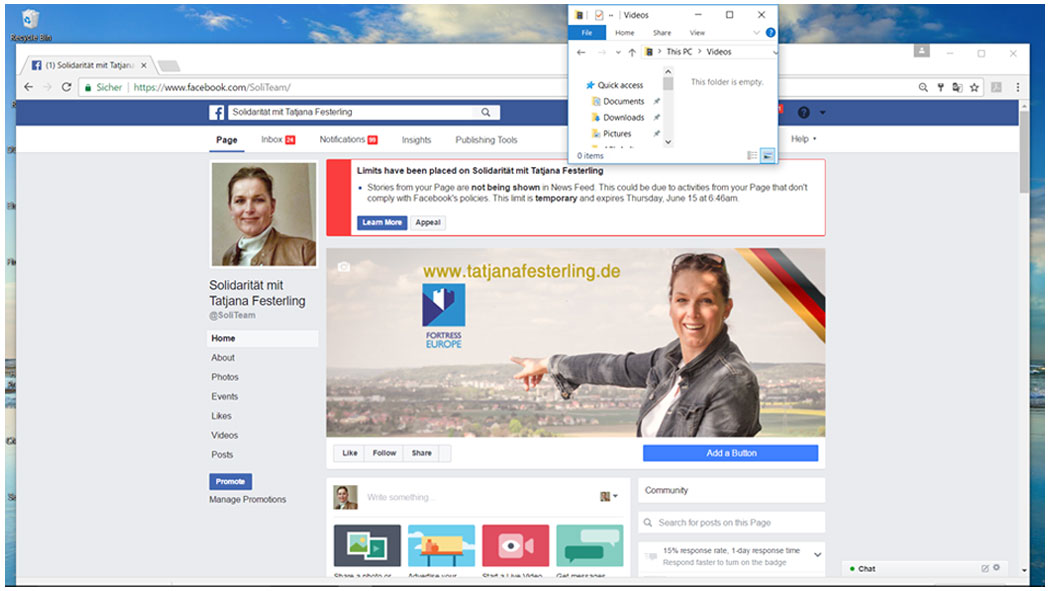Click the key password icon in the address bar
1050x591 pixels.
click(x=940, y=87)
